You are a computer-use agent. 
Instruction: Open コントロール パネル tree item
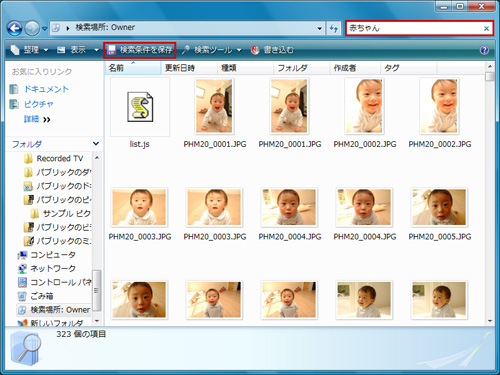coord(60,282)
